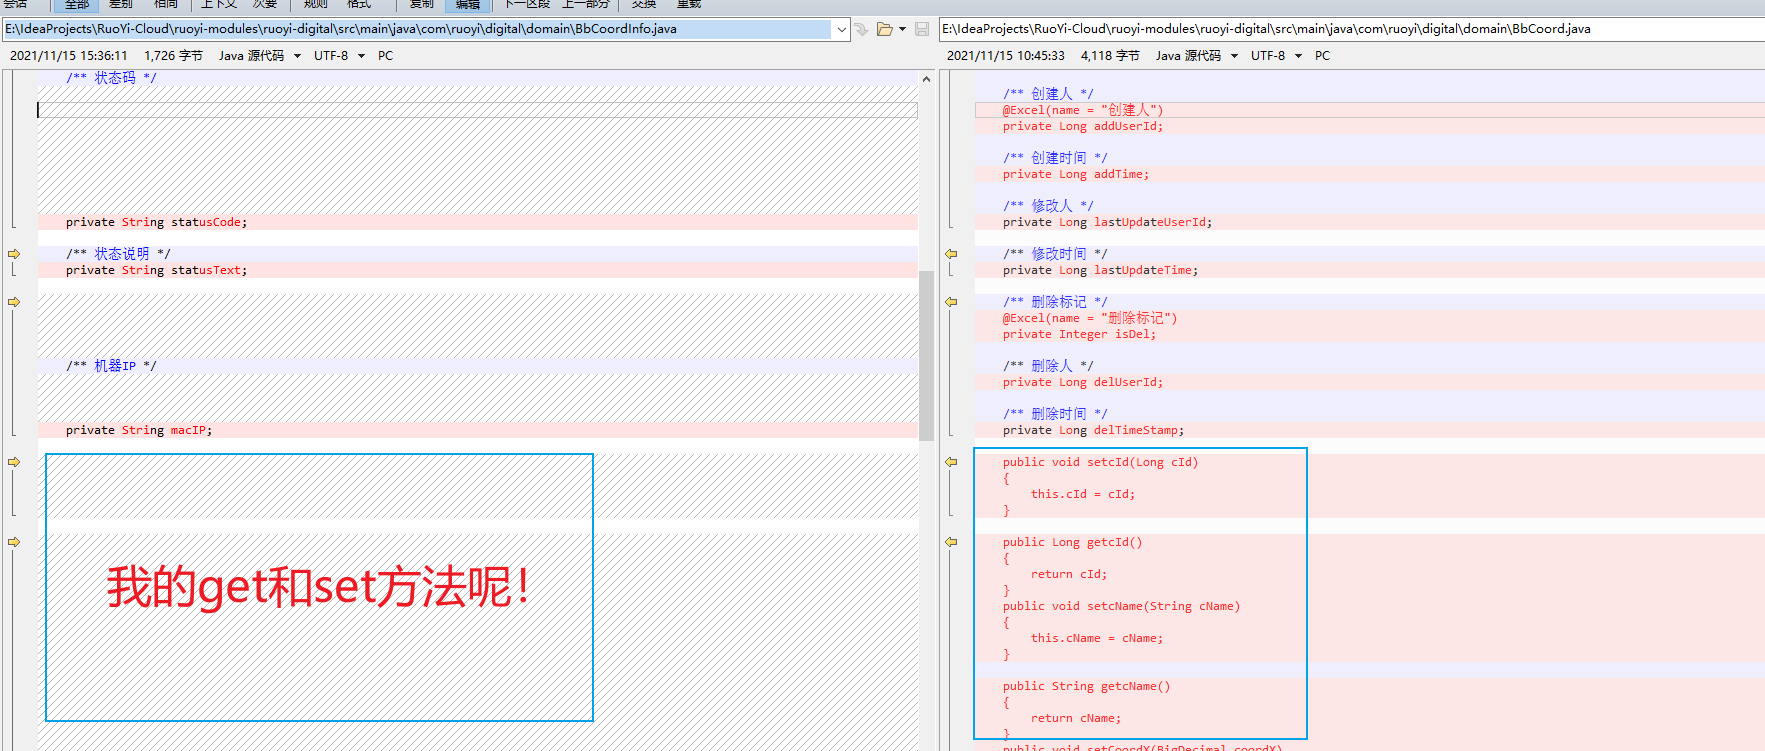Click the /** 创建时间 */ comment line
The image size is (1765, 751).
(x=1055, y=158)
